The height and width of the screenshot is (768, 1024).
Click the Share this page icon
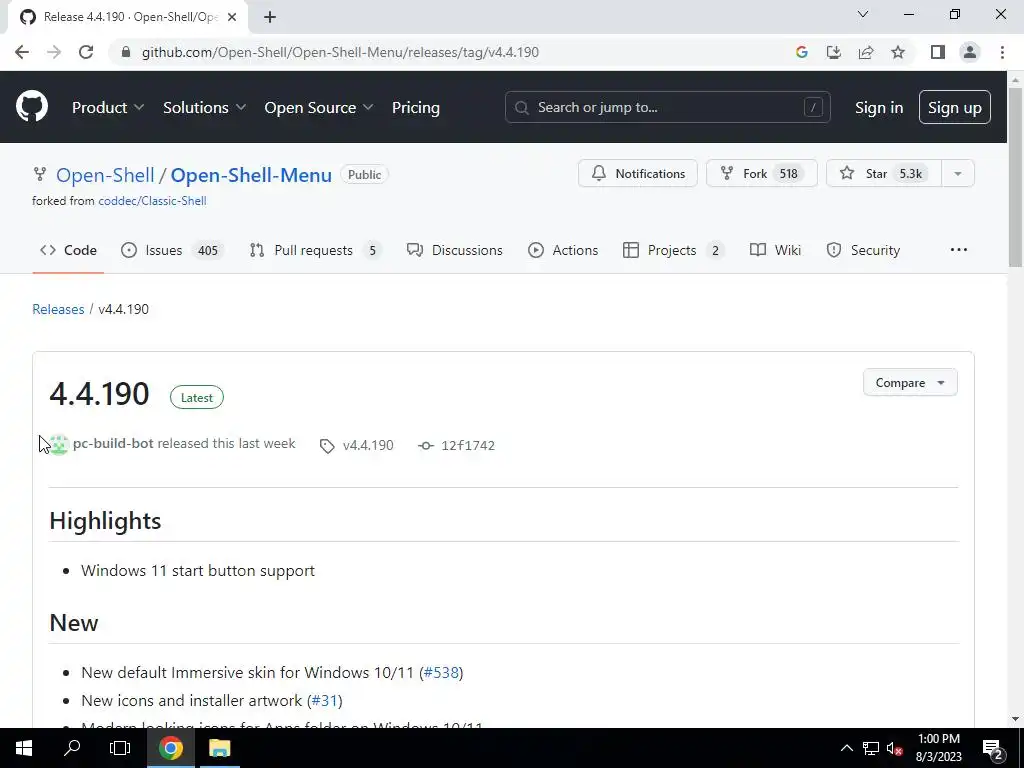(x=866, y=52)
